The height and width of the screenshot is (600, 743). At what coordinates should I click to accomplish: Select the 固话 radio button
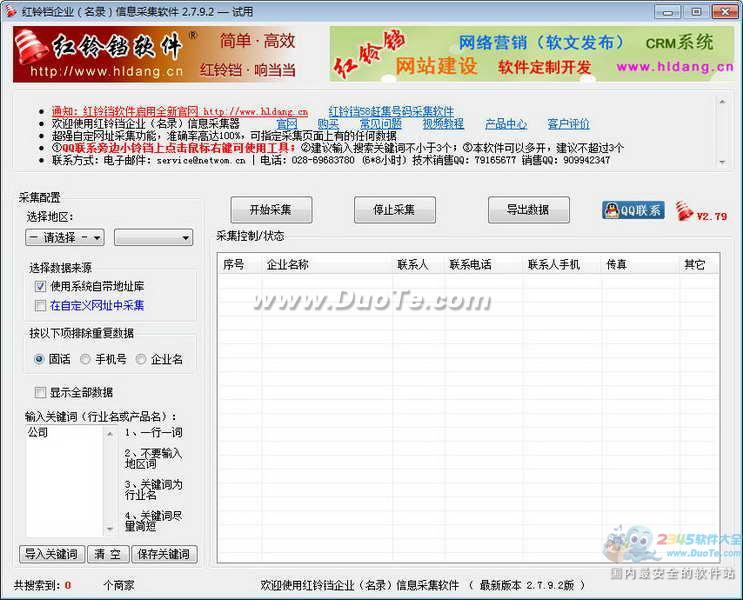[x=39, y=359]
